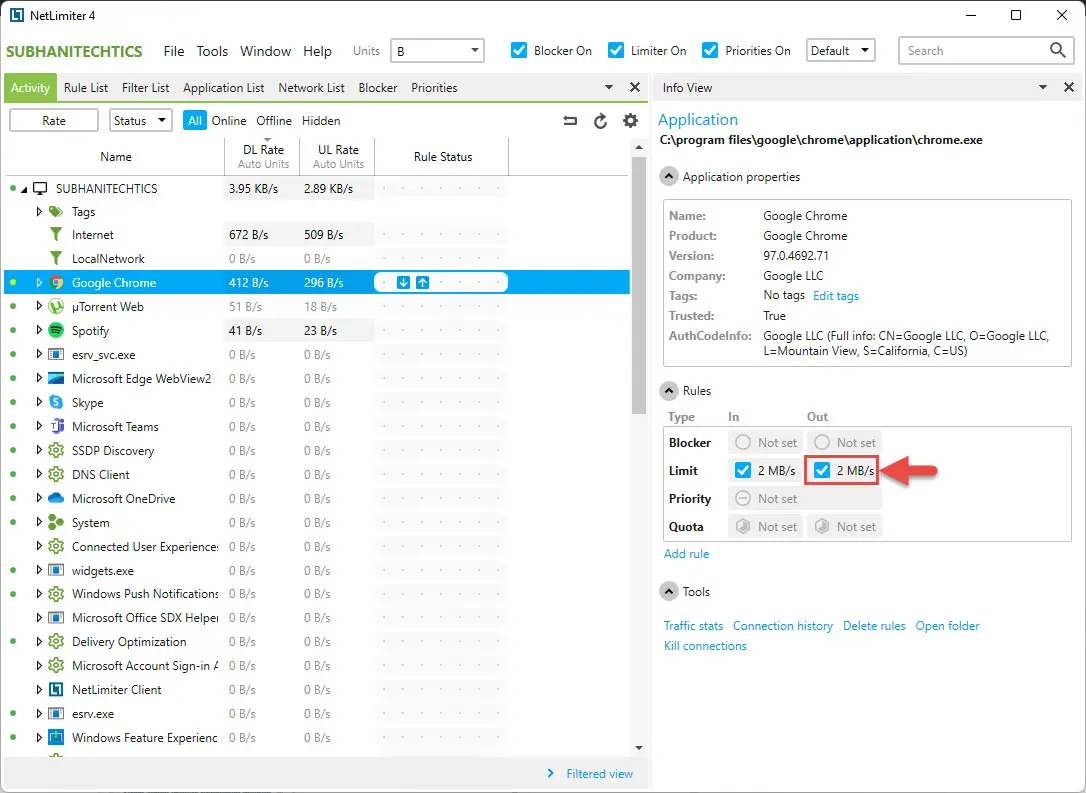Viewport: 1086px width, 793px height.
Task: Close the Activity panel with its X button
Action: [634, 87]
